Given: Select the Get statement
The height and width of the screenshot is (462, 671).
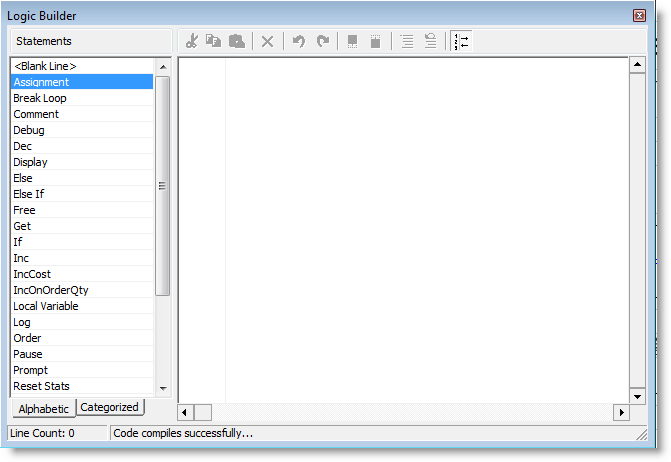Looking at the screenshot, I should [x=82, y=226].
